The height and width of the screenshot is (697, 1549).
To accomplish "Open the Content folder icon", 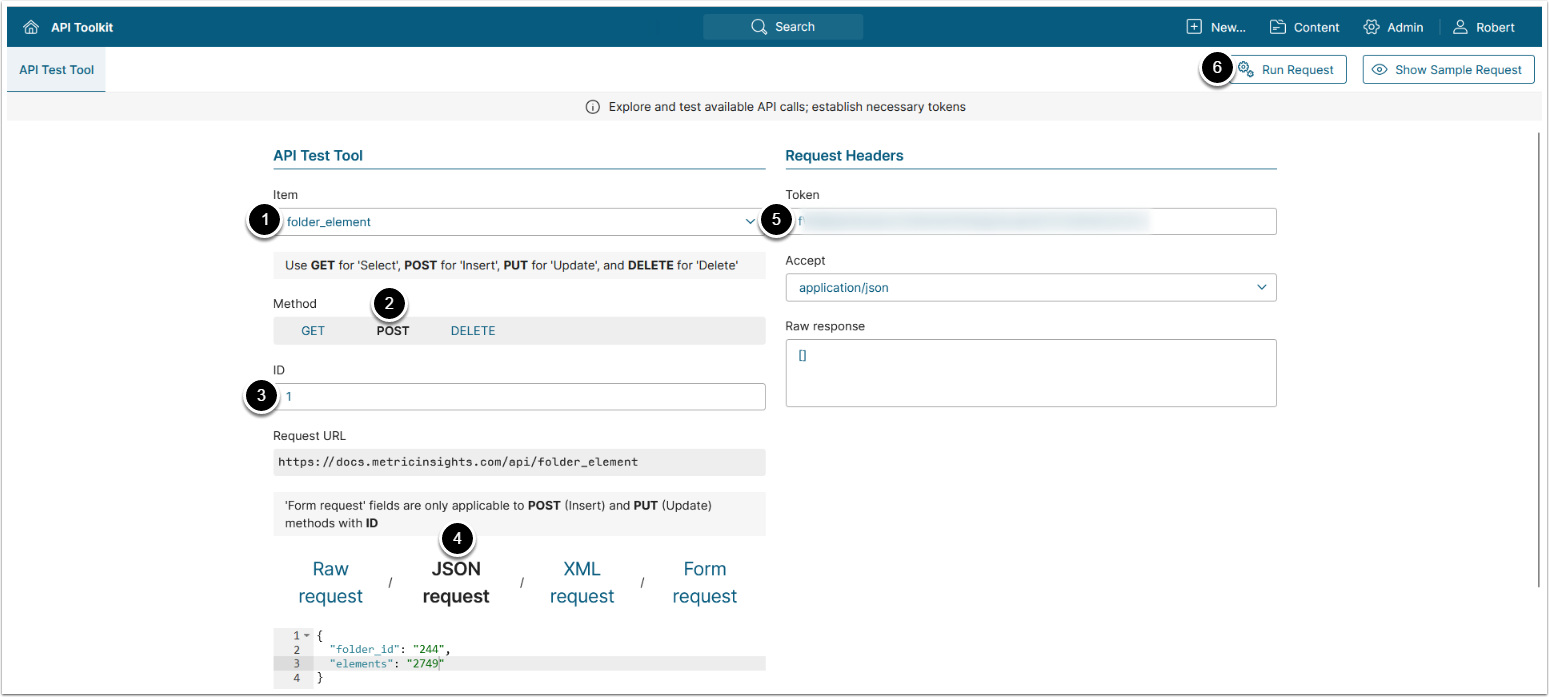I will [1278, 27].
